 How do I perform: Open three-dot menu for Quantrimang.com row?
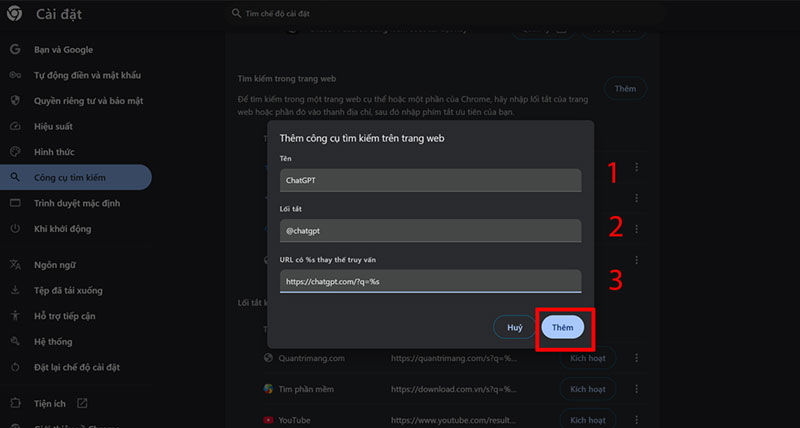coord(637,358)
